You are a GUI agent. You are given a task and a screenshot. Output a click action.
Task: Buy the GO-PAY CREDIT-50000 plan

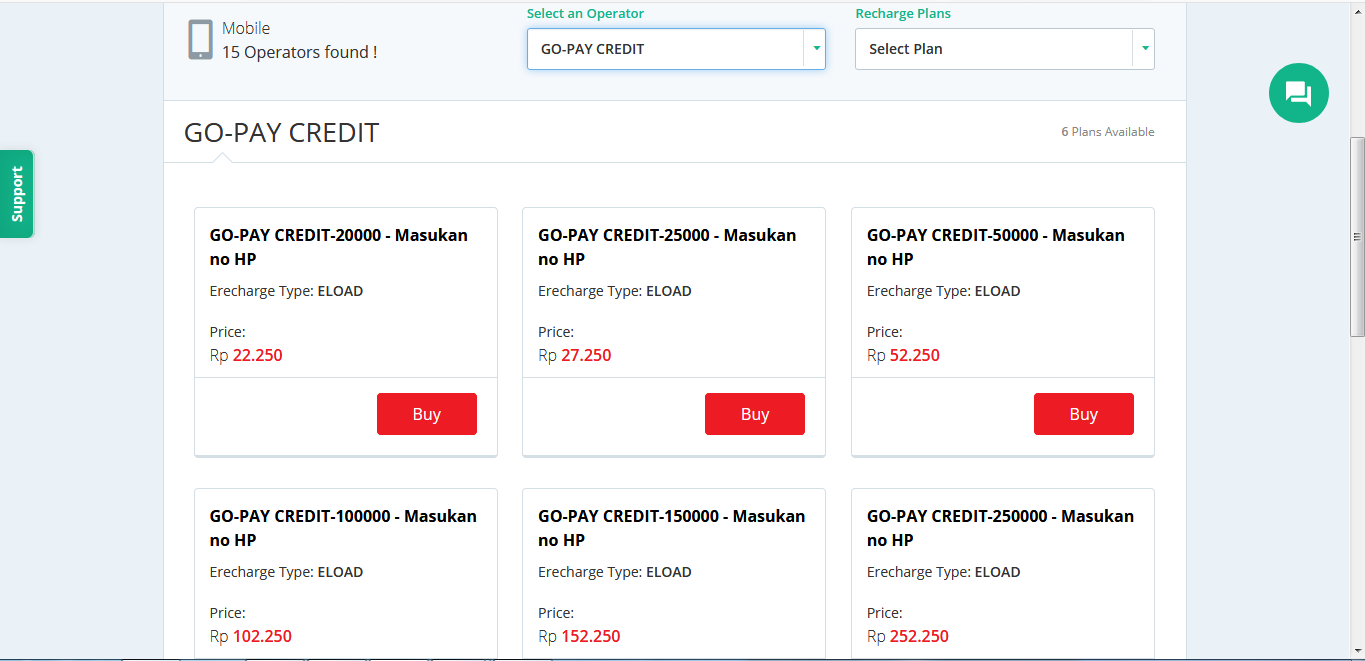1084,414
